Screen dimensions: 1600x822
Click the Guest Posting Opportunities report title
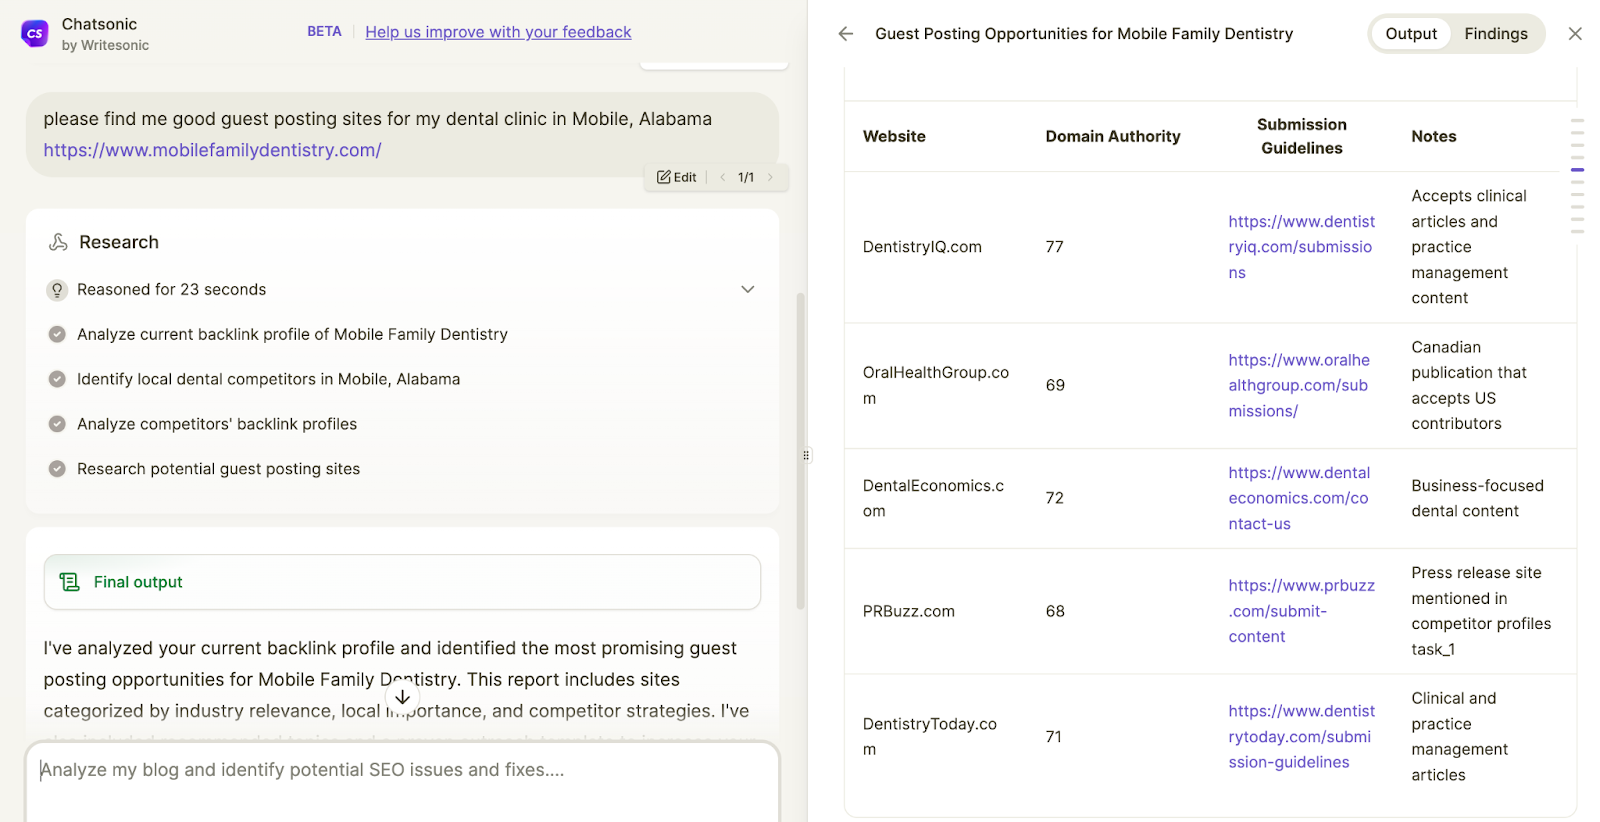1084,34
